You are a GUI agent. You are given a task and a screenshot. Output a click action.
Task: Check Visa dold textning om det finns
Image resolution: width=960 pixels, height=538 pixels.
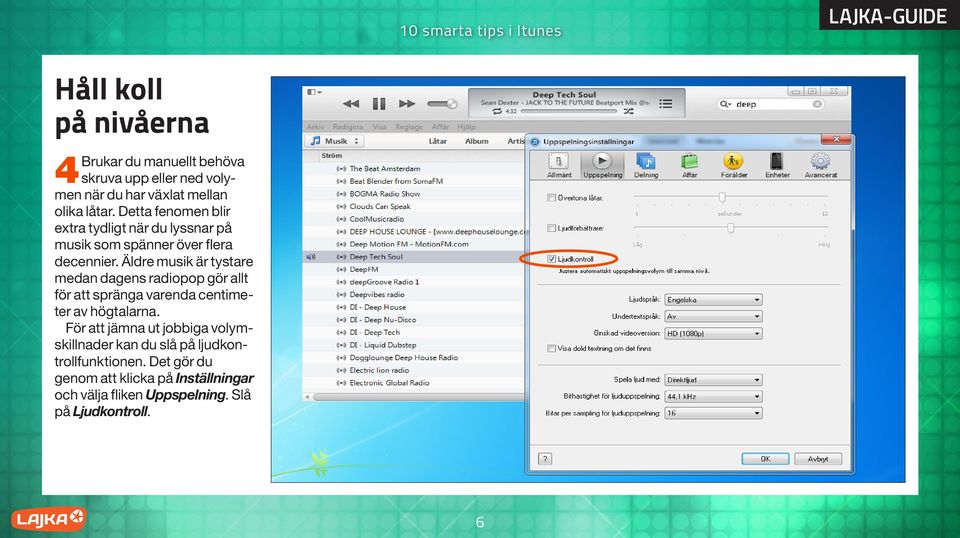point(551,348)
